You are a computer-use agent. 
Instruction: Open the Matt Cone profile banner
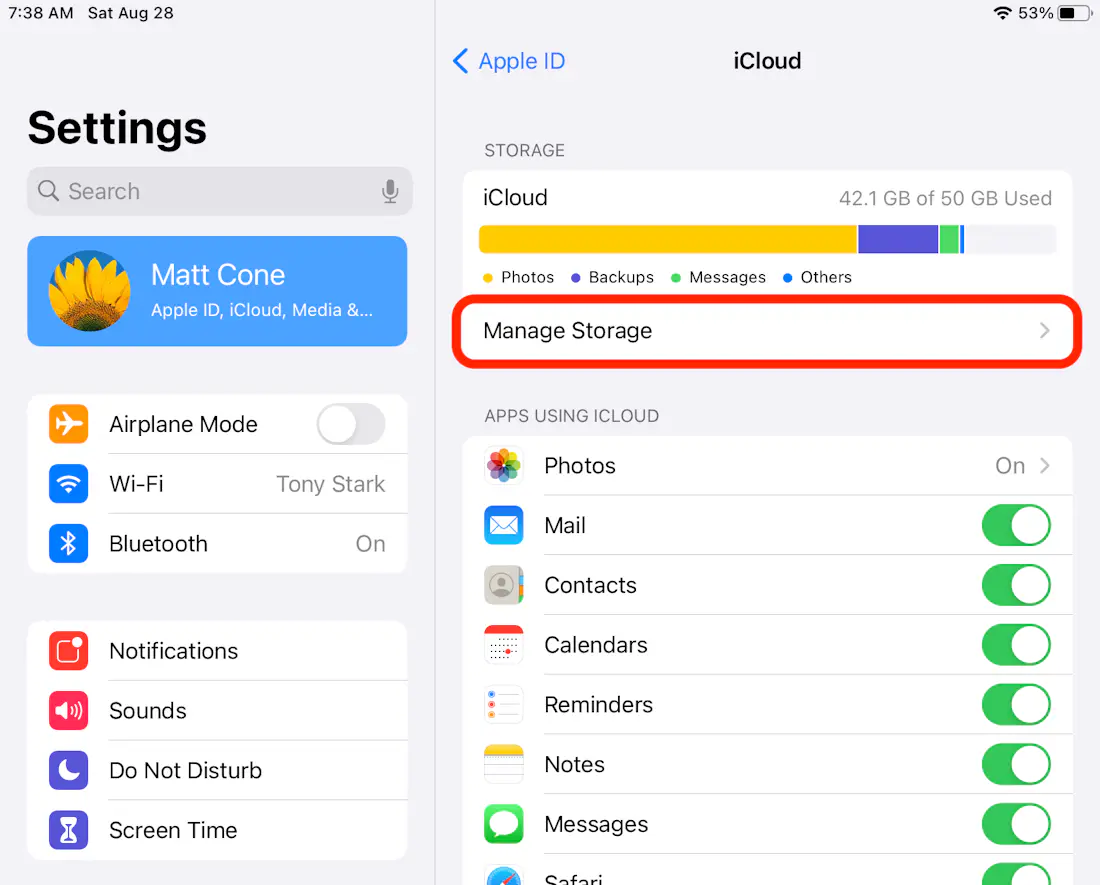[217, 291]
